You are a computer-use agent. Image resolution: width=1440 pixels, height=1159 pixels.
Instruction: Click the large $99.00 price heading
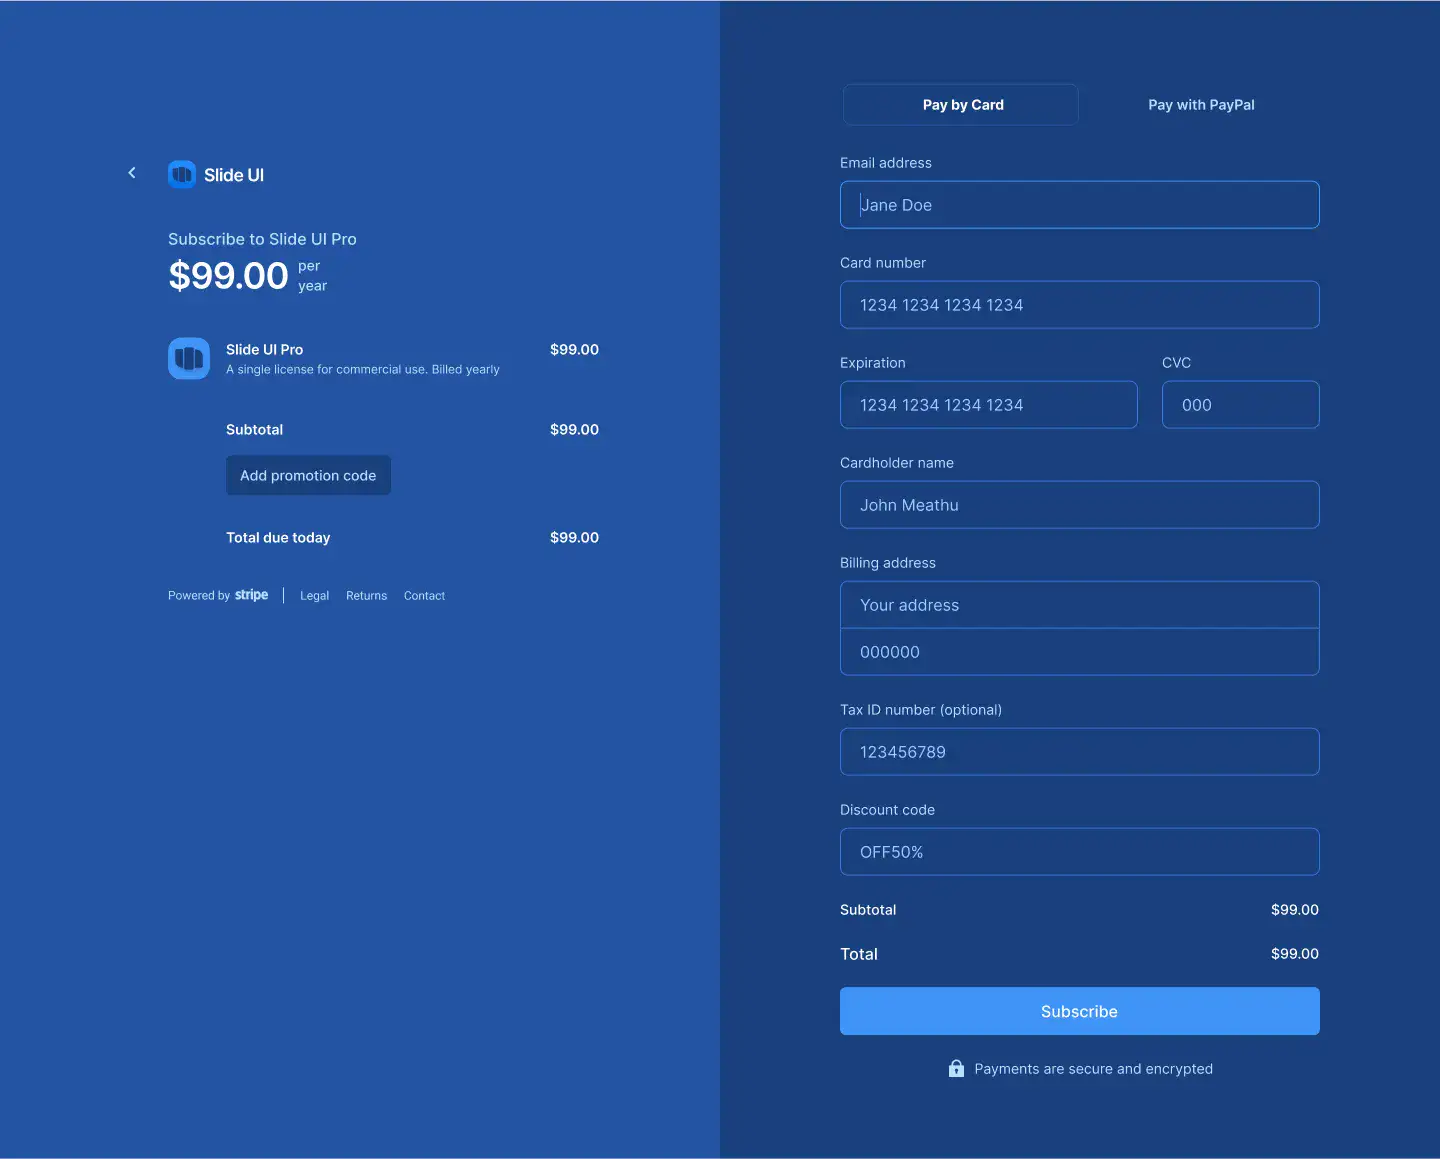pyautogui.click(x=228, y=275)
